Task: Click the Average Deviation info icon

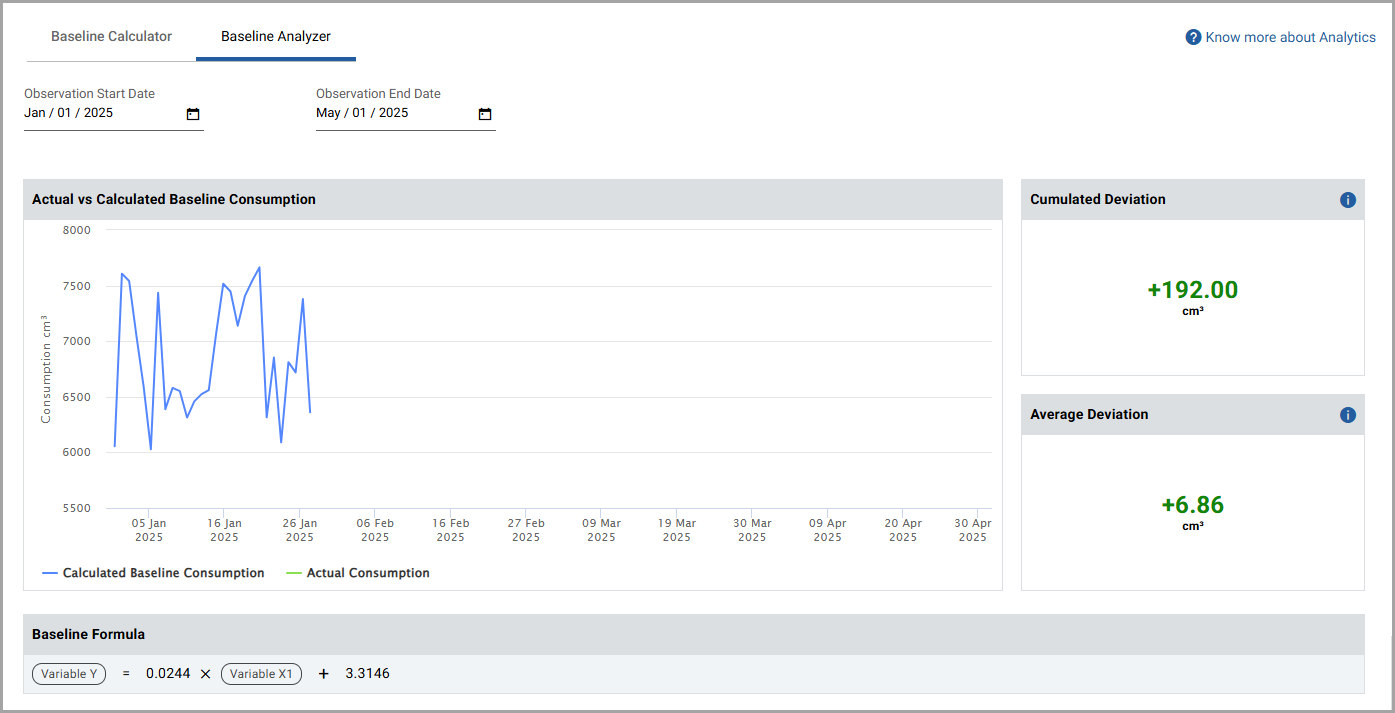Action: coord(1347,415)
